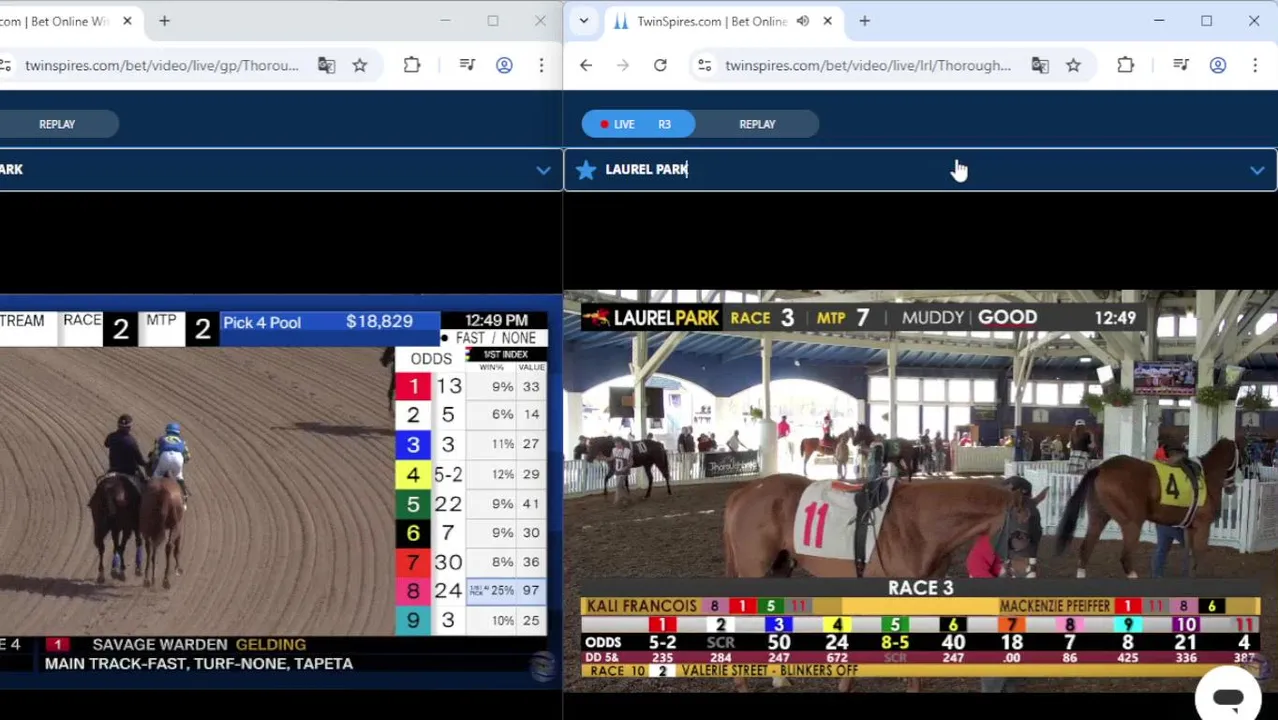Click the Laurel Park live video stream
Viewport: 1278px width, 720px height.
(x=920, y=490)
